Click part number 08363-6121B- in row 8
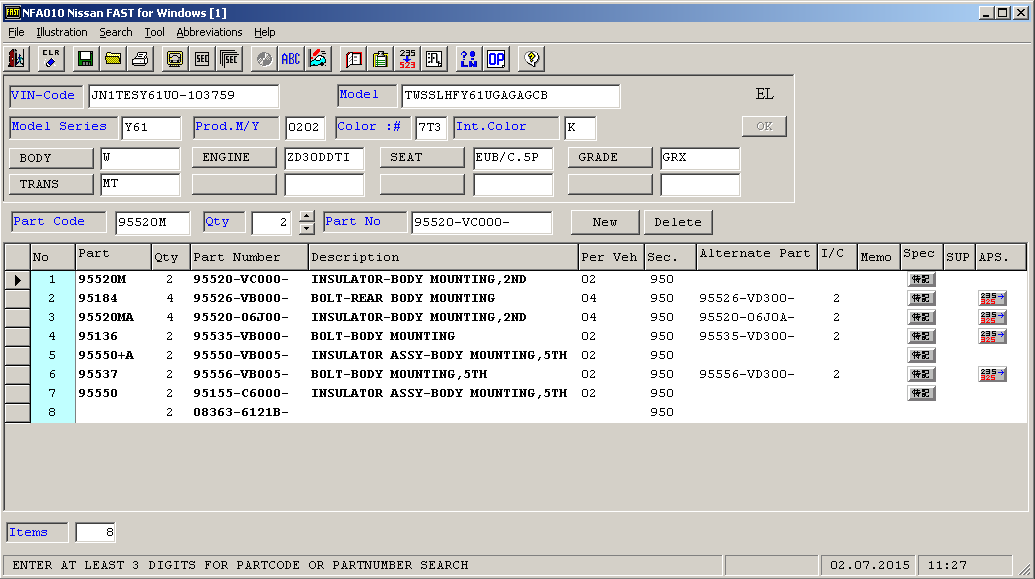The image size is (1035, 579). pyautogui.click(x=241, y=413)
